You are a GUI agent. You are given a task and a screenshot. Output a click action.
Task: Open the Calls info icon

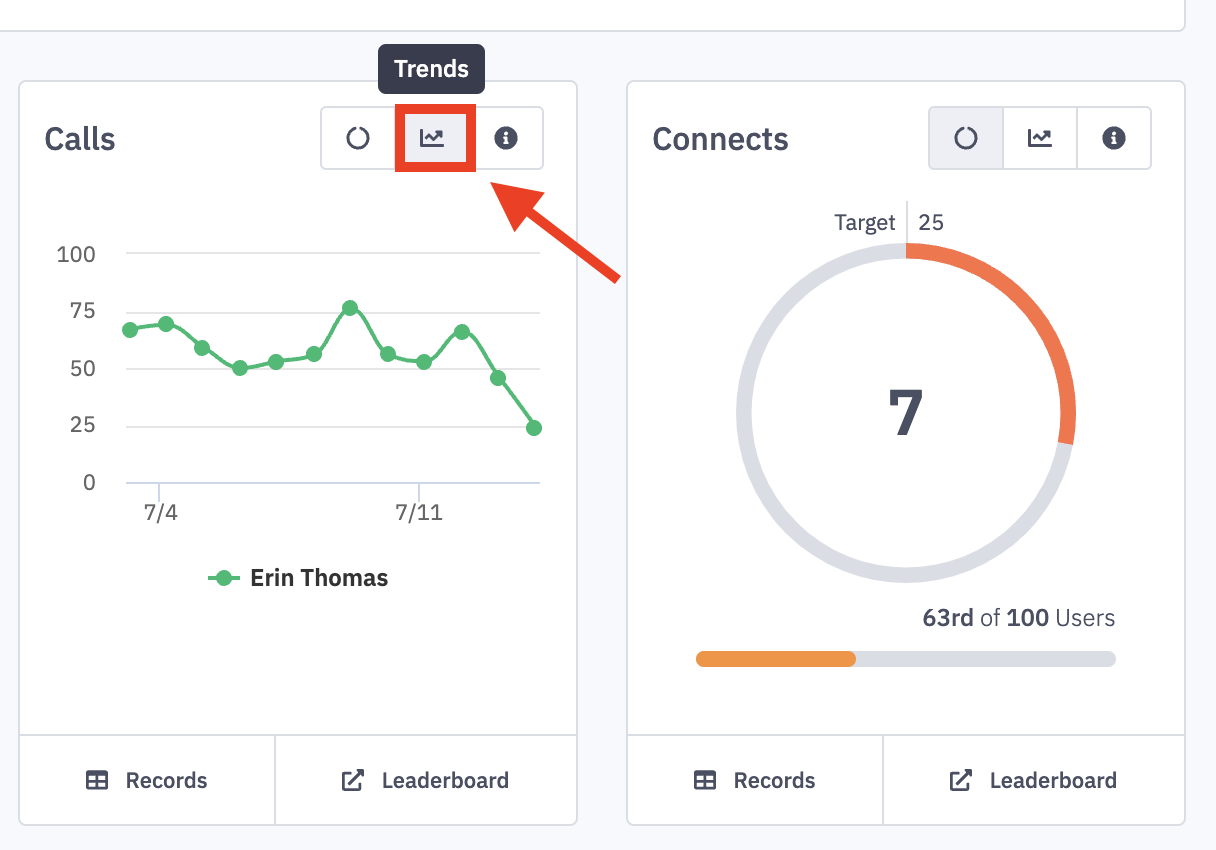(506, 138)
